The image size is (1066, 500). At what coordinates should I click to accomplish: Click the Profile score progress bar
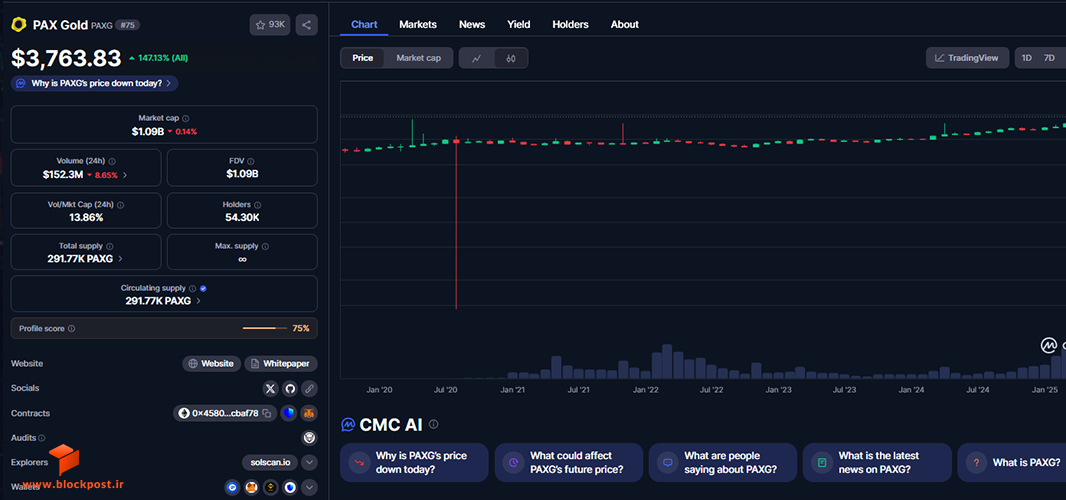265,329
